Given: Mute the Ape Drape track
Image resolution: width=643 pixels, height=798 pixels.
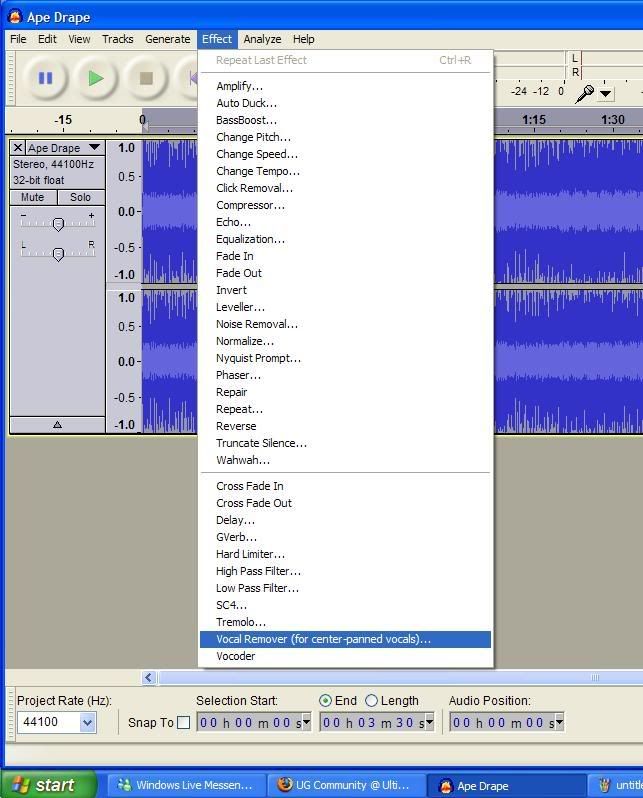Looking at the screenshot, I should click(33, 197).
